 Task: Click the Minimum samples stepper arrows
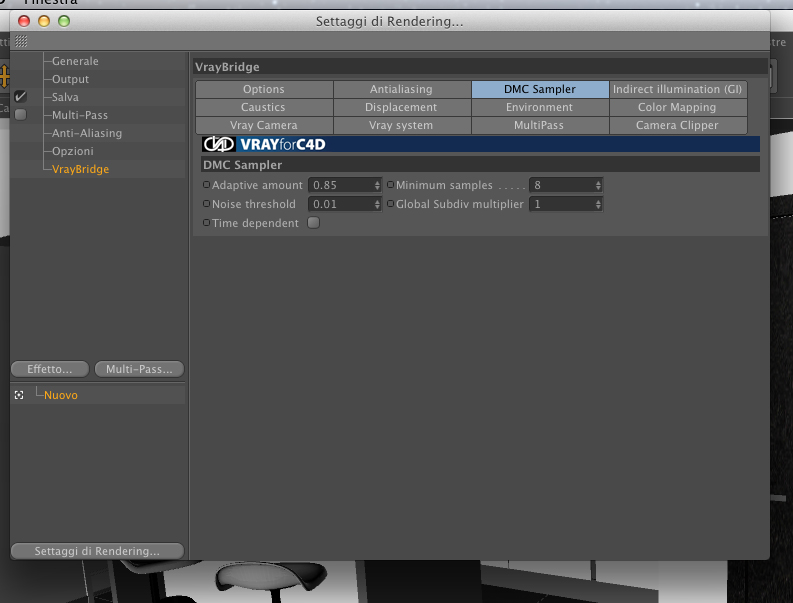598,185
